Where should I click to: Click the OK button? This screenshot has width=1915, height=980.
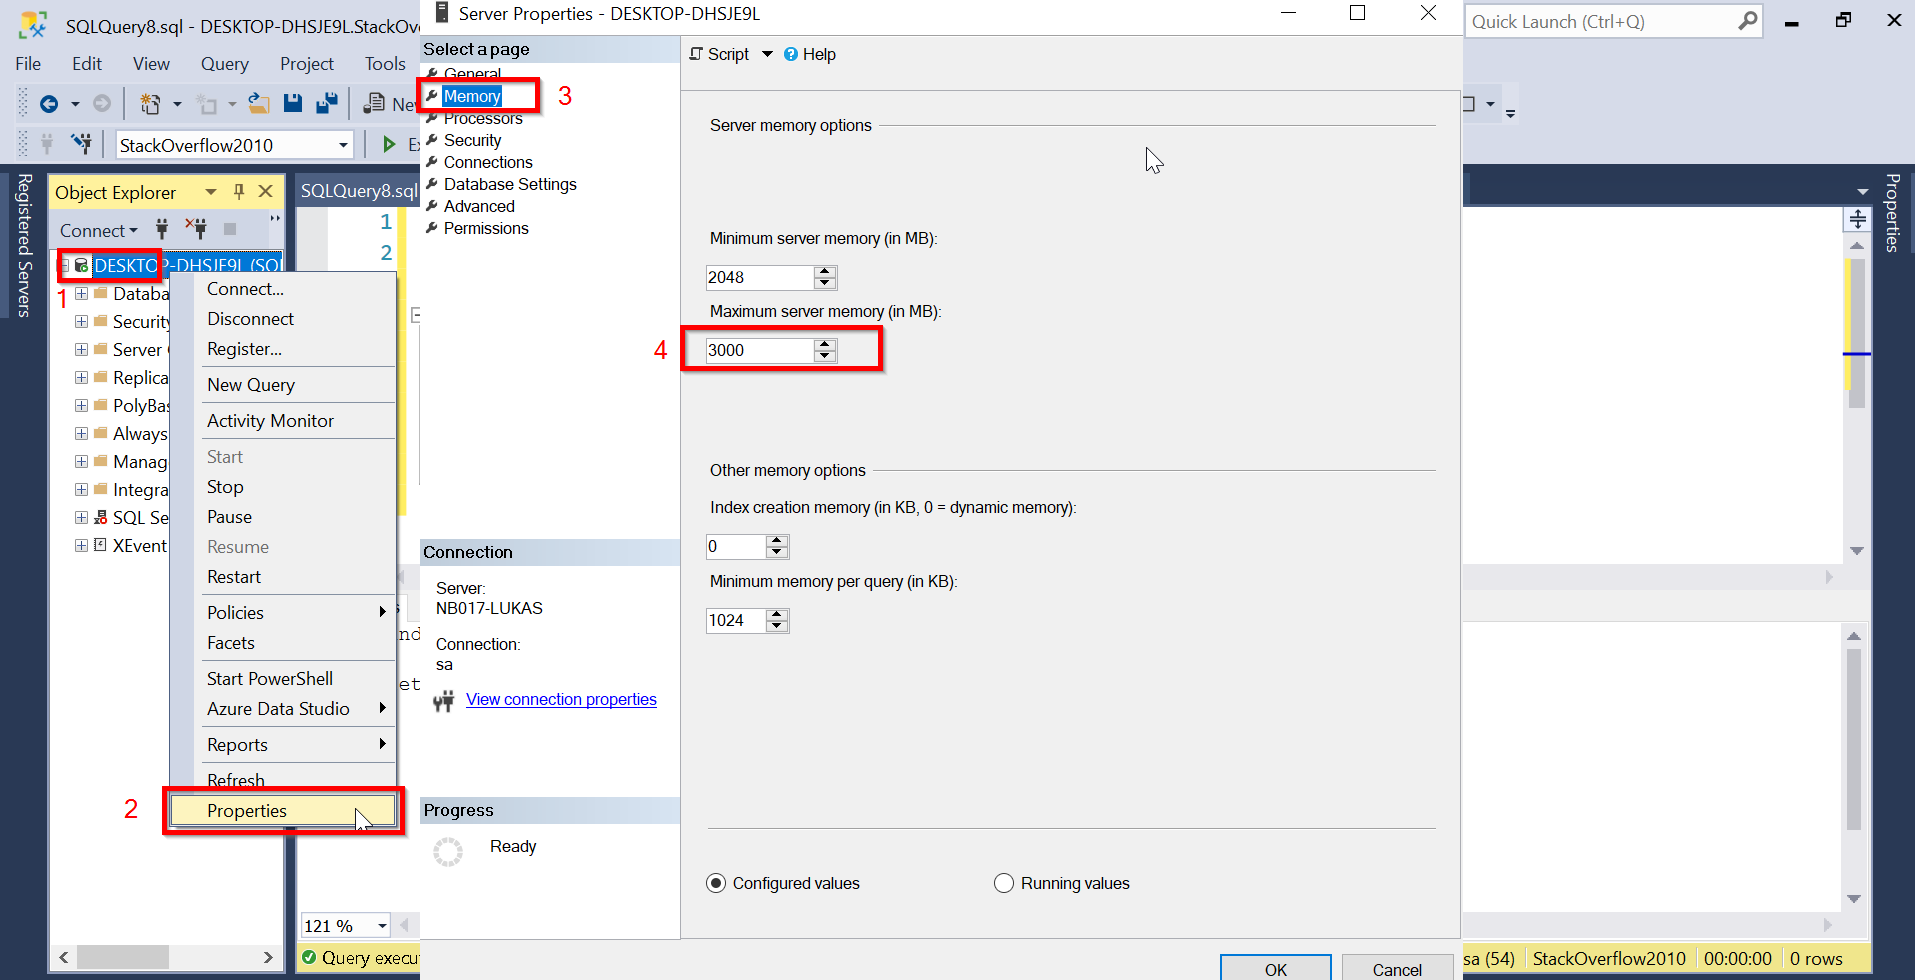pos(1276,969)
